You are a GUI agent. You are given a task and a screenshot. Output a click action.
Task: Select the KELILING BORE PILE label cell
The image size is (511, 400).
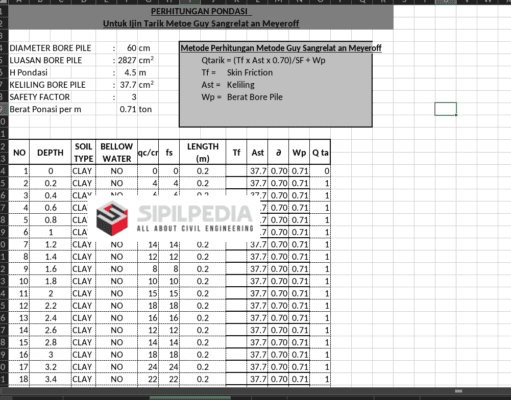[48, 85]
